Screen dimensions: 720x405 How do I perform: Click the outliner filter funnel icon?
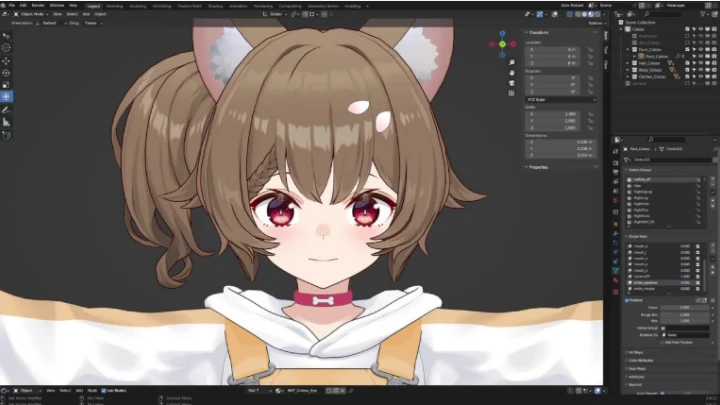click(703, 14)
